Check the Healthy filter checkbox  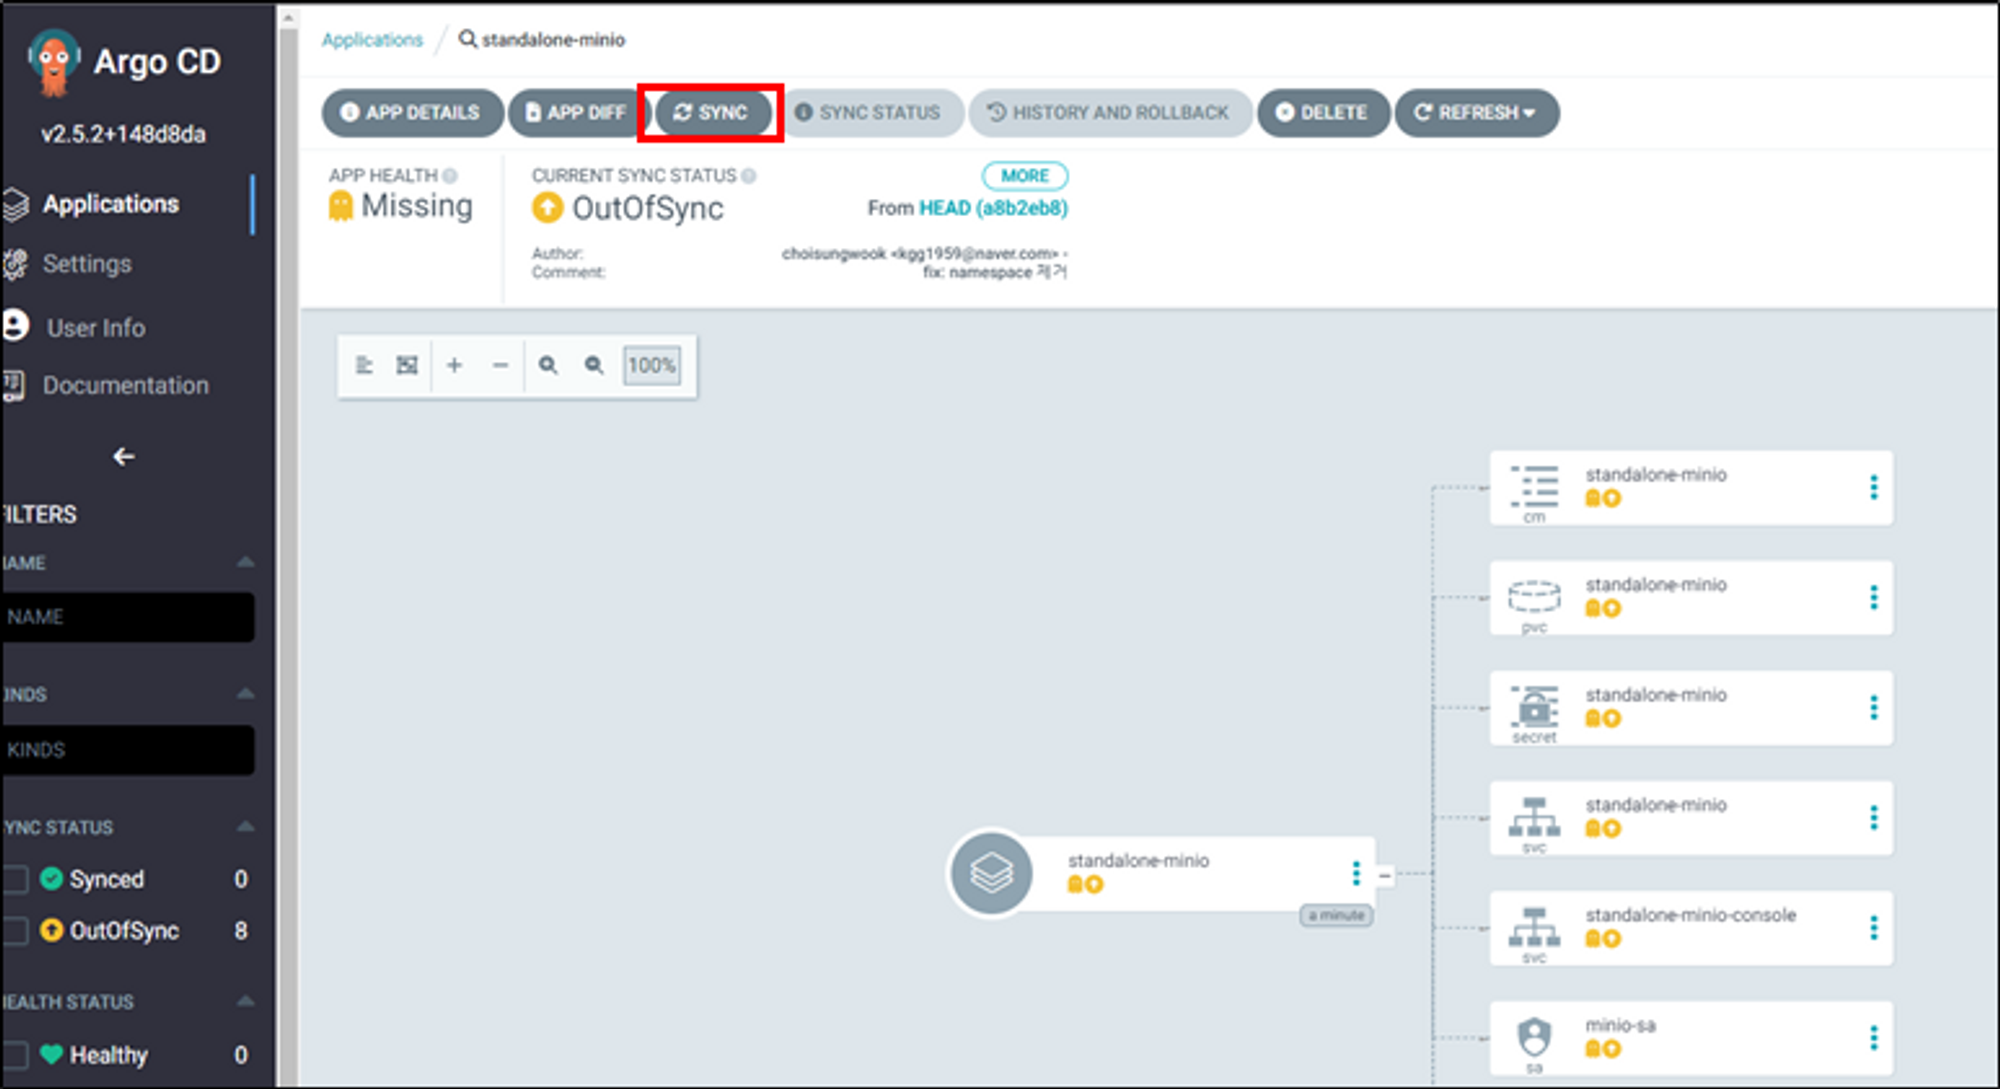coord(16,1055)
